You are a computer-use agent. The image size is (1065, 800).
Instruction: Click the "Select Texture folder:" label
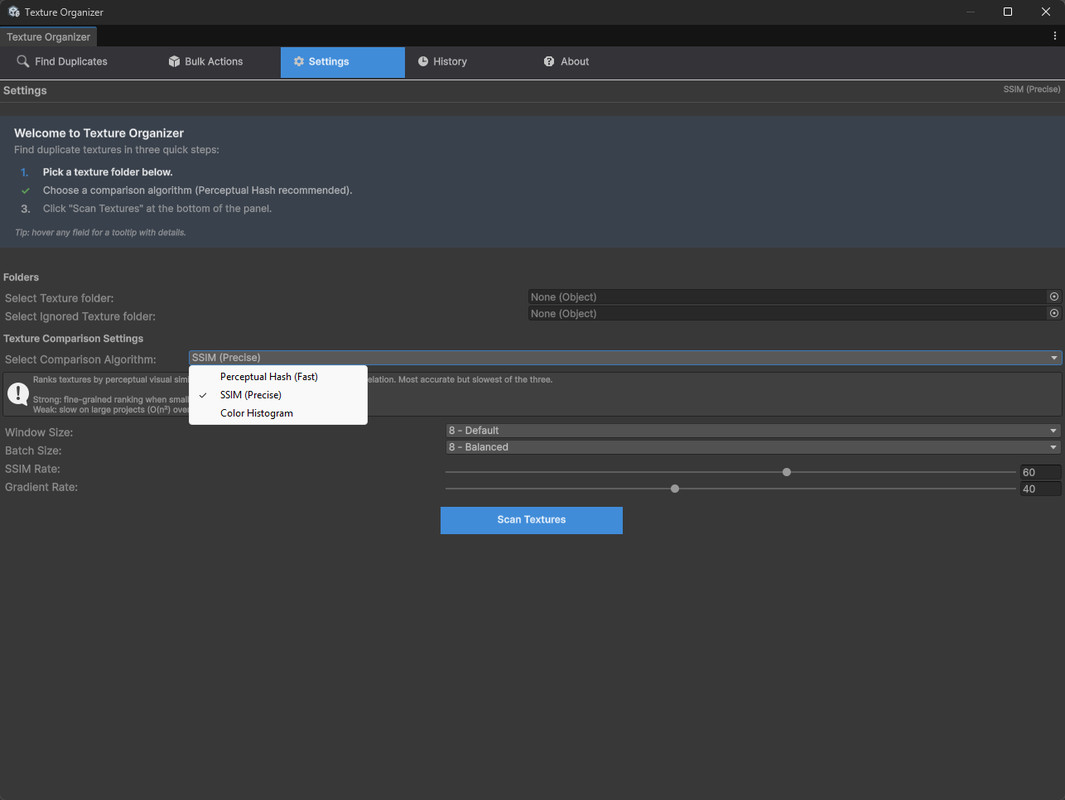pos(59,298)
